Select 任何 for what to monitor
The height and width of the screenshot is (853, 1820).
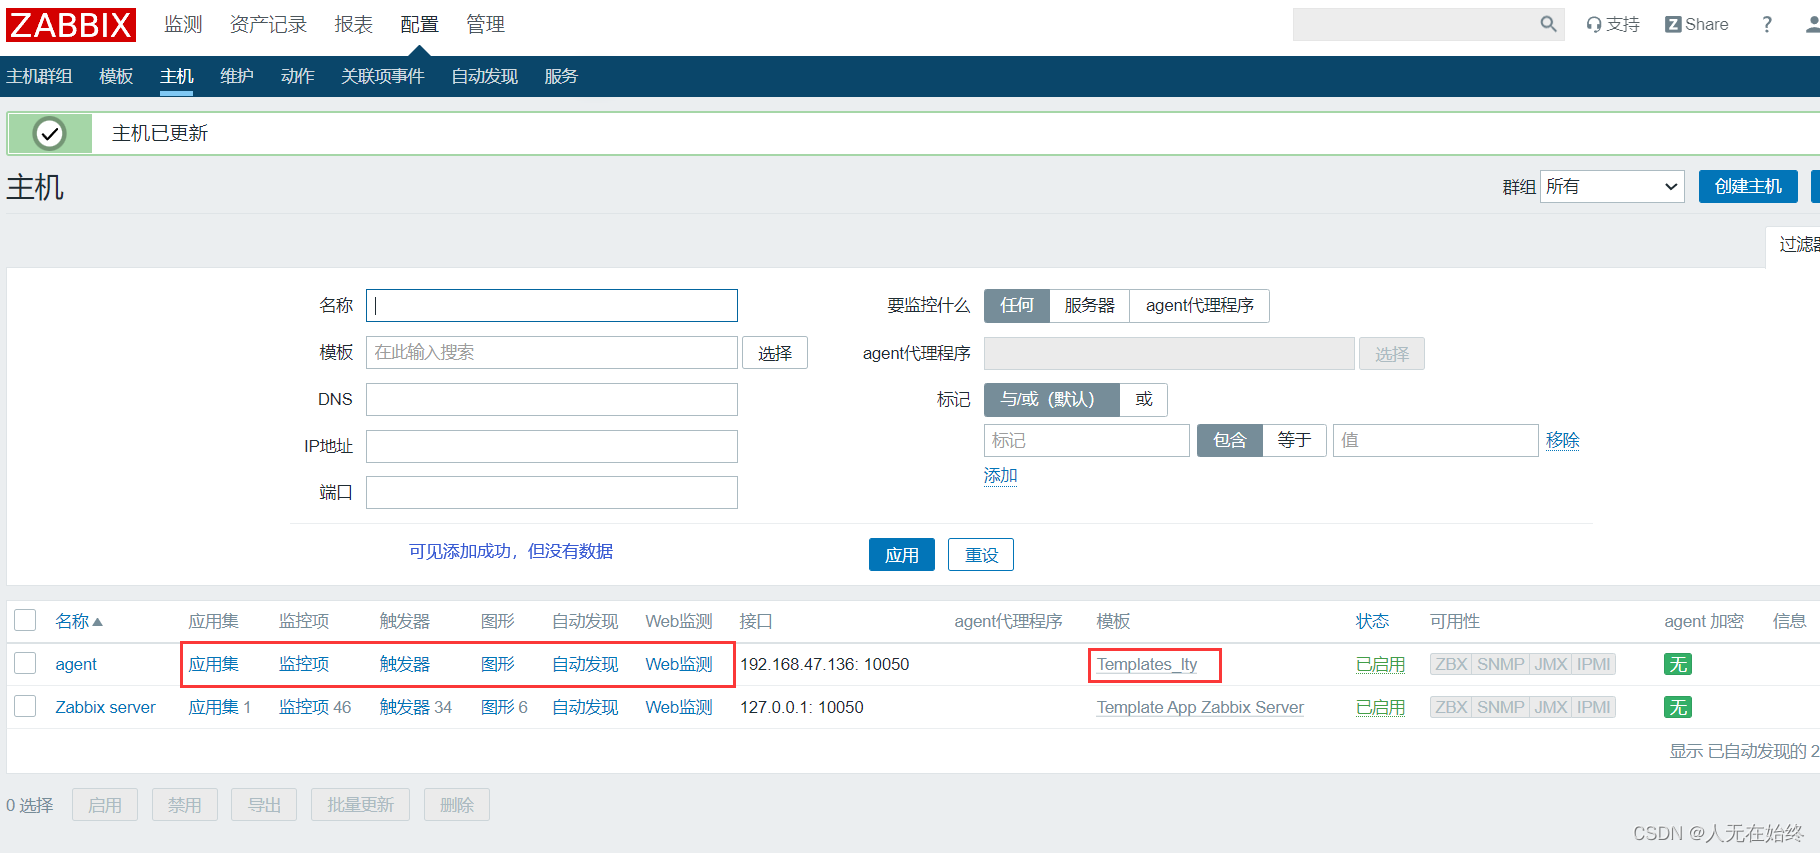[1017, 306]
